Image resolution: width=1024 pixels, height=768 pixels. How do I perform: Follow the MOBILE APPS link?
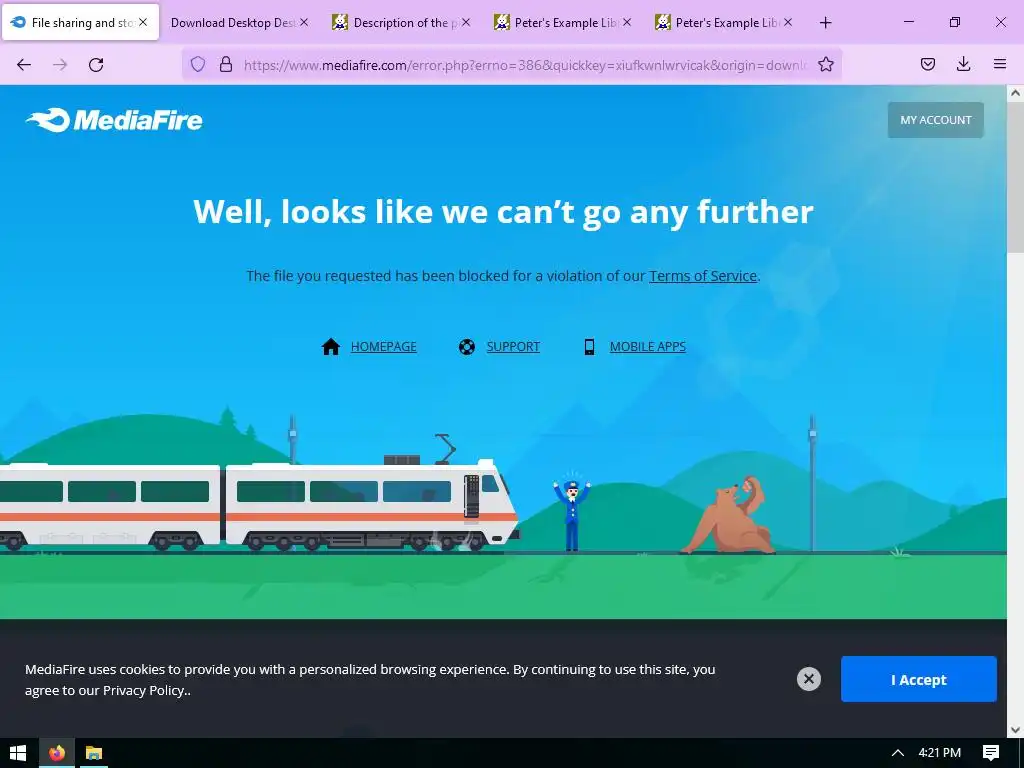point(647,347)
